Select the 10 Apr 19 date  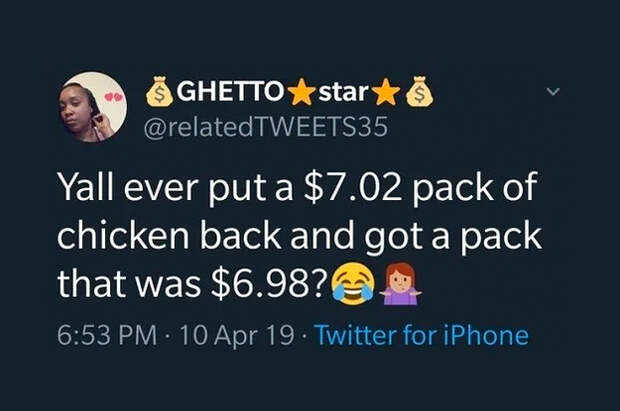point(237,335)
